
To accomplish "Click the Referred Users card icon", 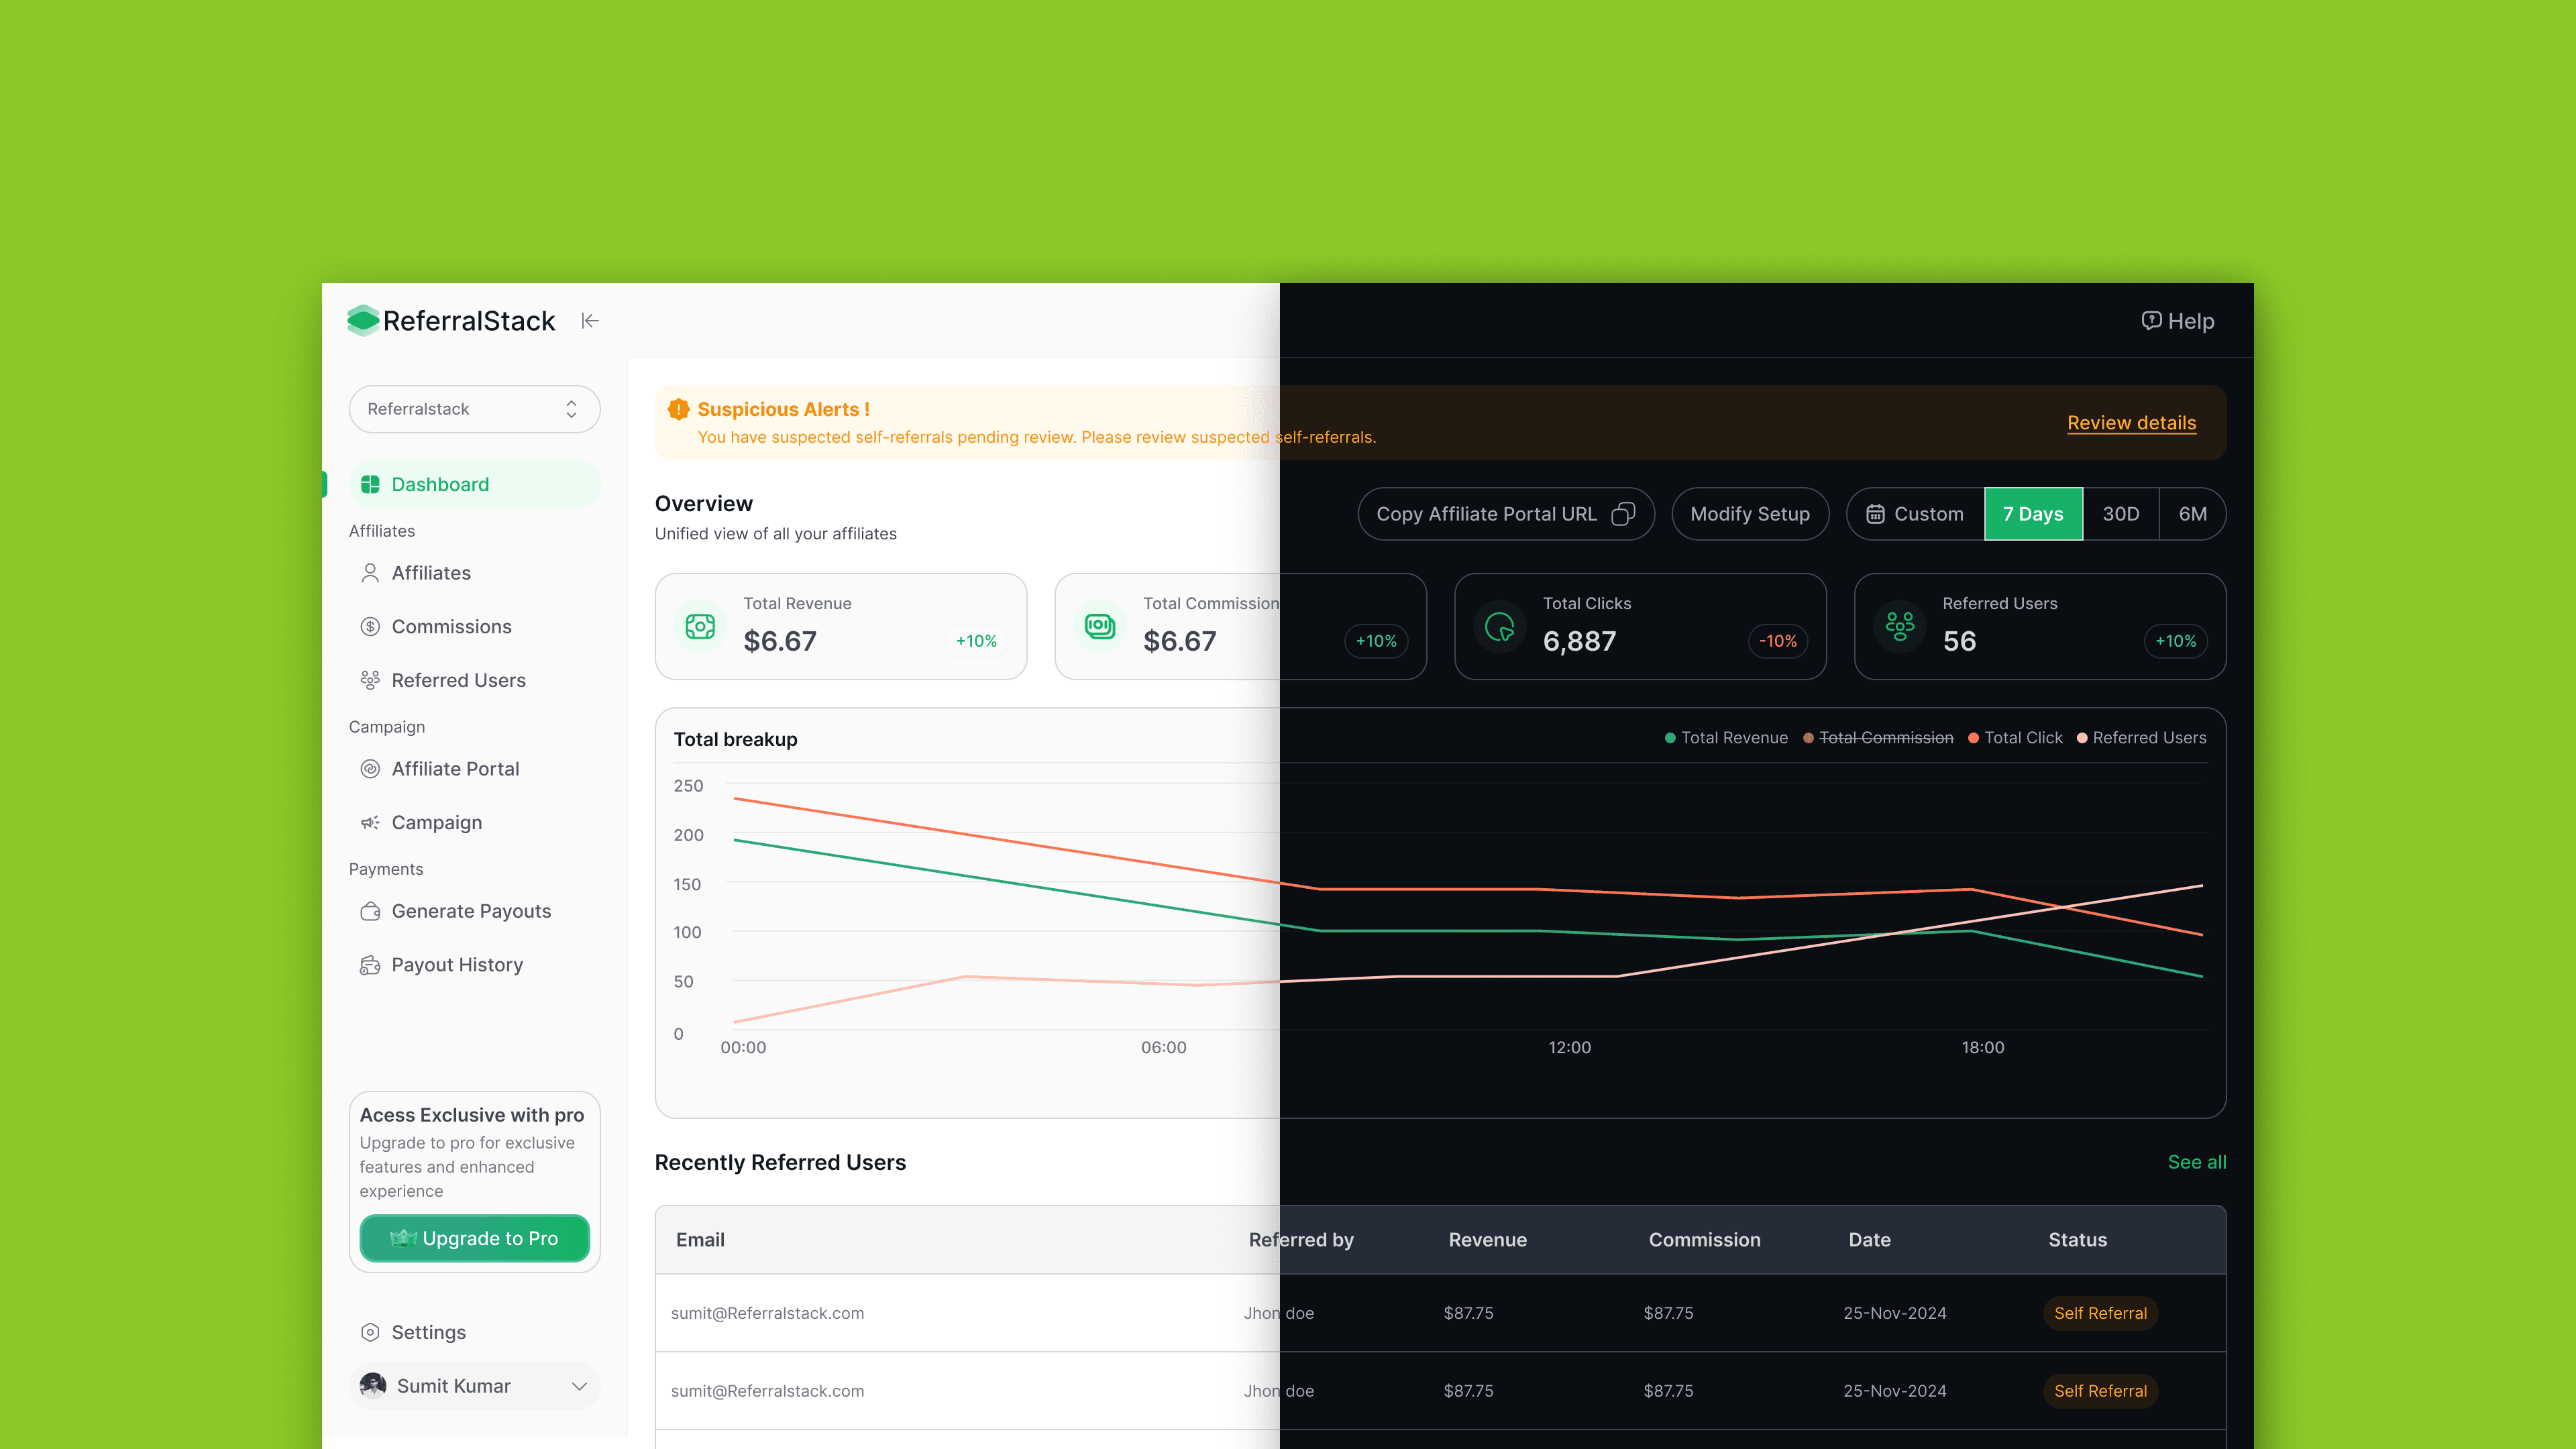I will 1899,627.
